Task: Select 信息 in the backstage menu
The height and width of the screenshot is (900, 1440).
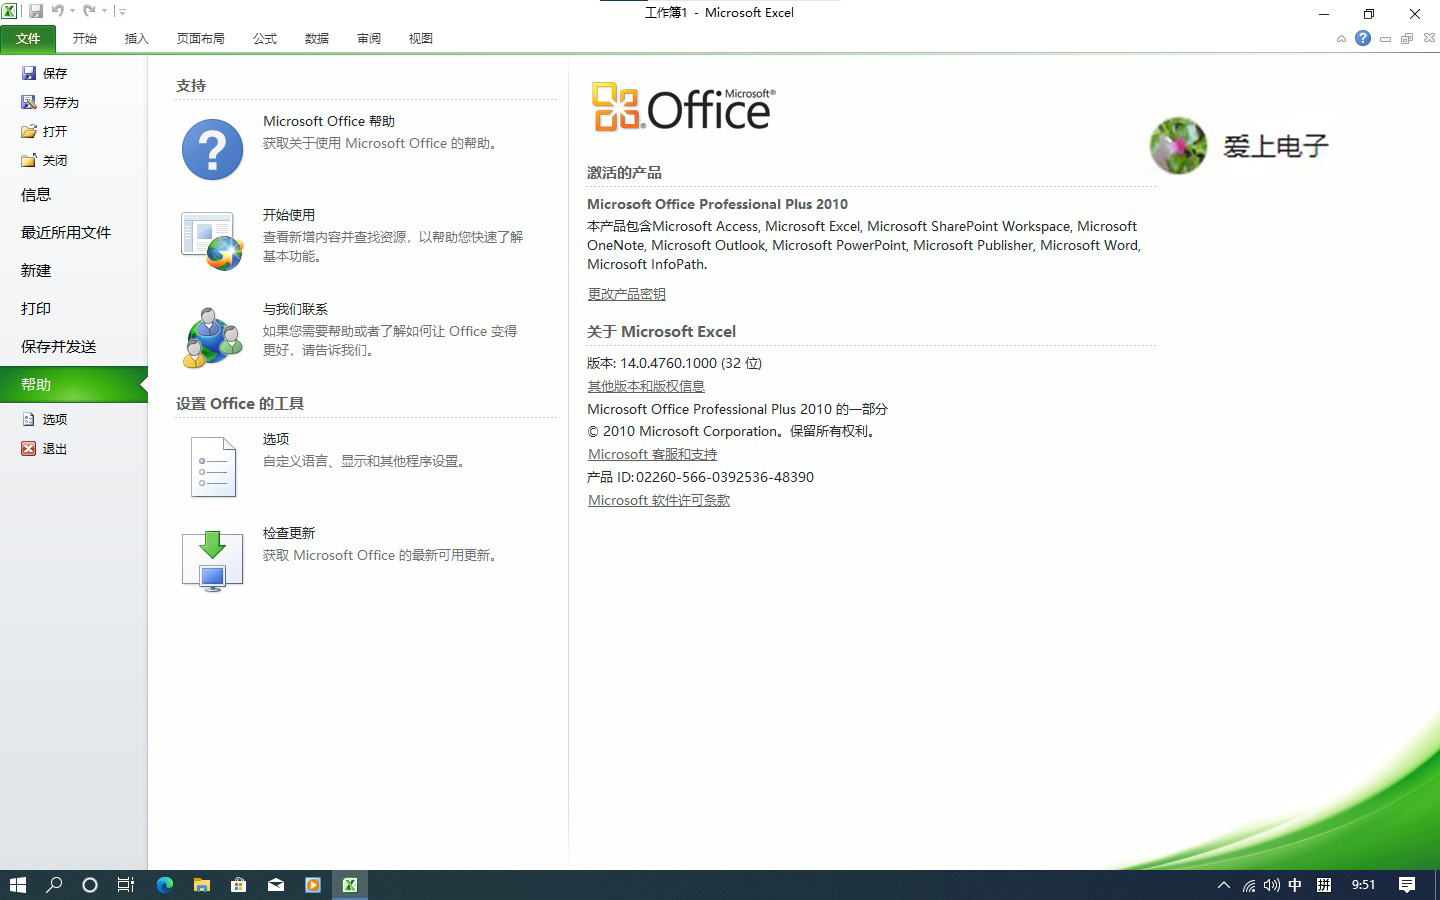Action: coord(74,195)
